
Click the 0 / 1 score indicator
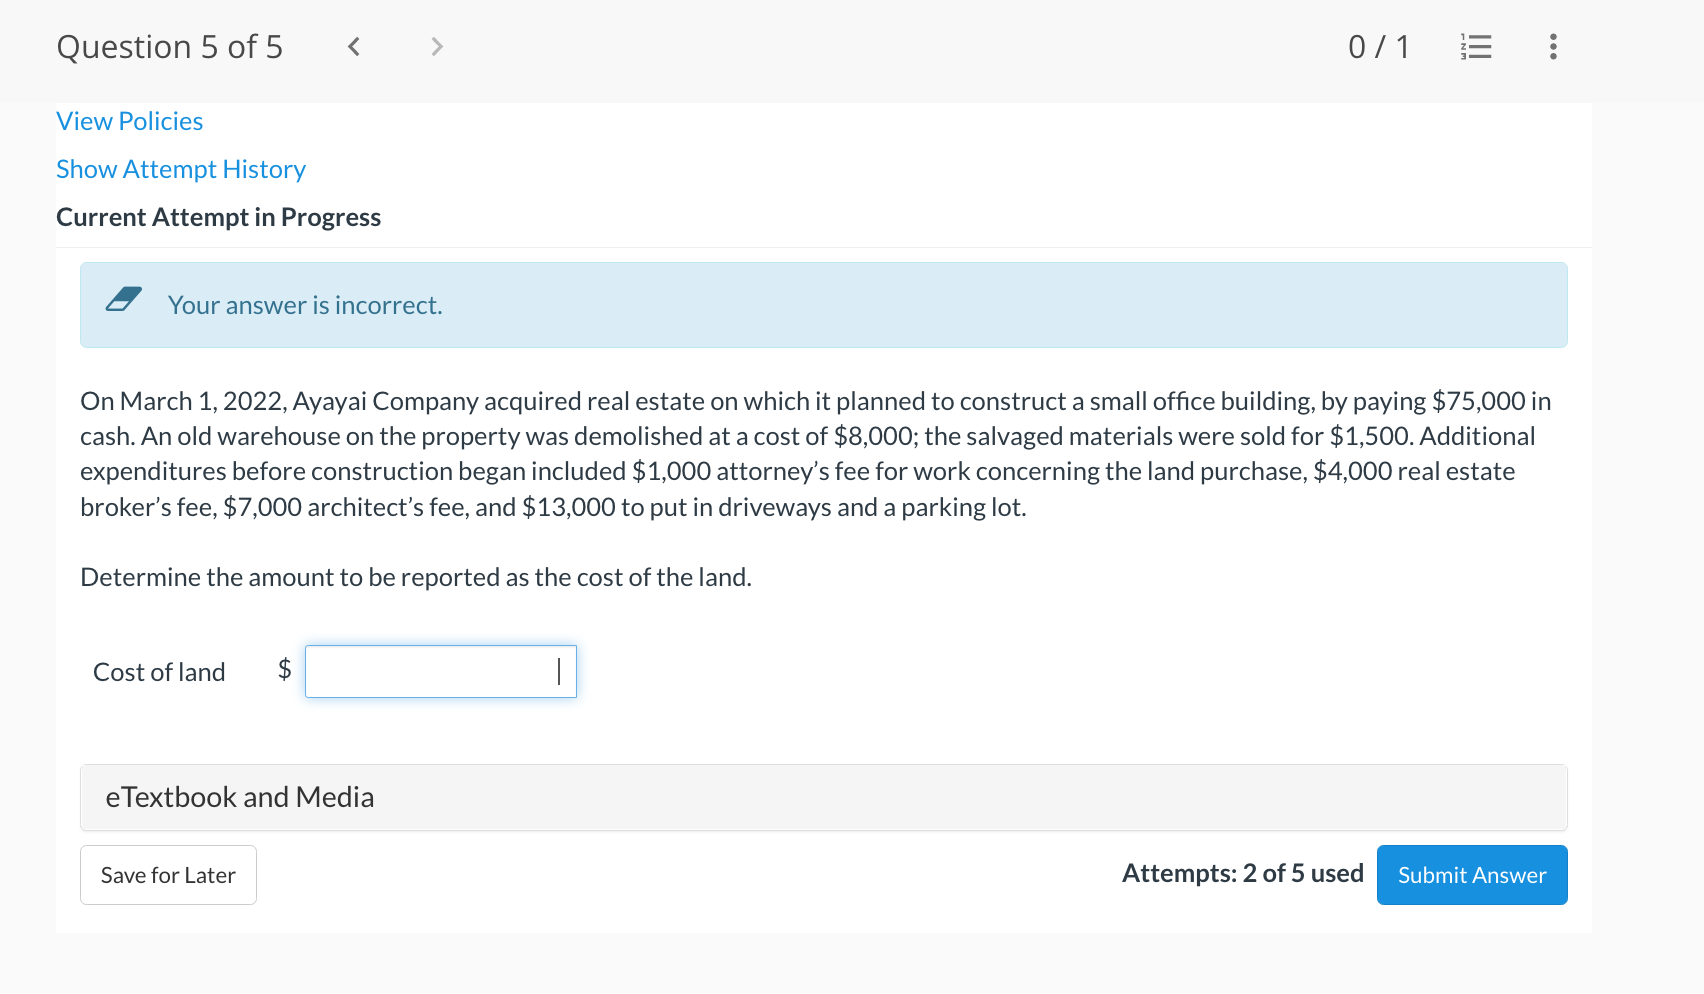point(1380,46)
